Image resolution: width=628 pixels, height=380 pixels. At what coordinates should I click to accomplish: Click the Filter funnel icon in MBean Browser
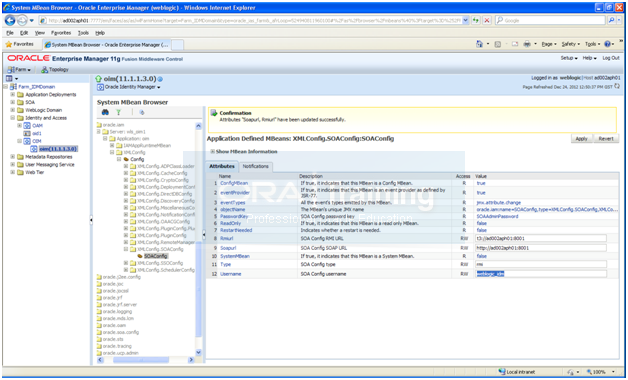[119, 113]
